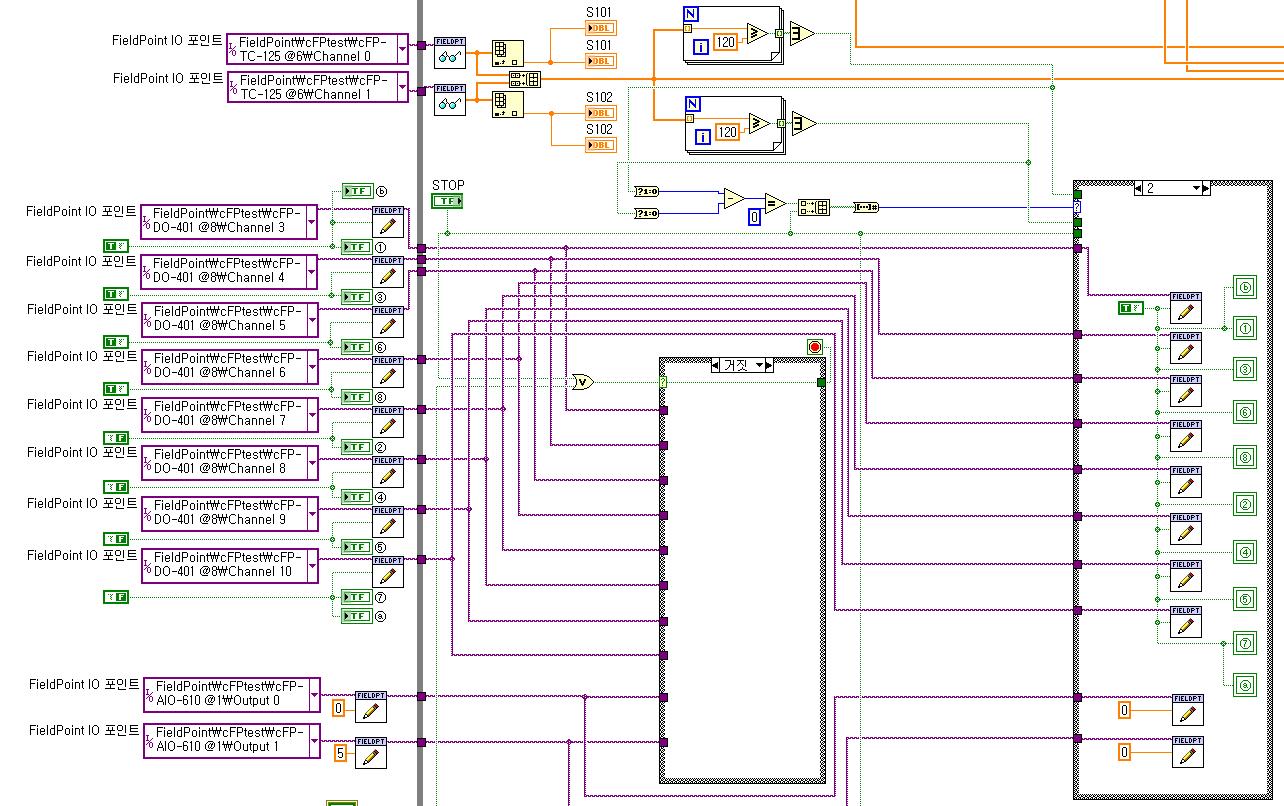The image size is (1284, 806).
Task: Select FieldPoint Write node wired to constant 5
Action: click(370, 753)
